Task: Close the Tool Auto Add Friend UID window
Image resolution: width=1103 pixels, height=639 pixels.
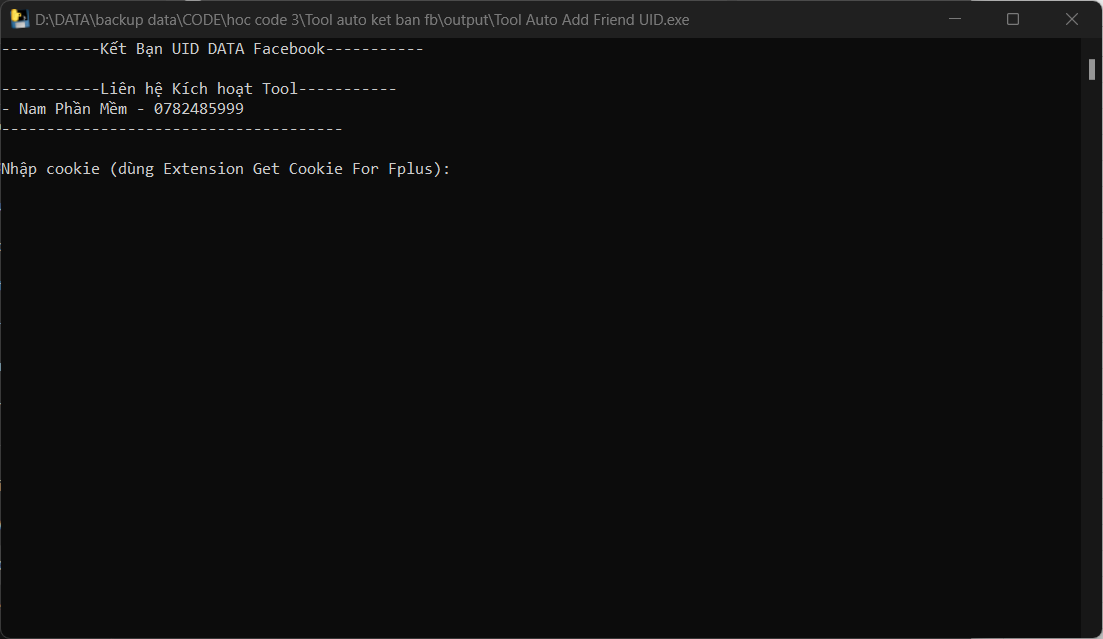Action: tap(1071, 19)
